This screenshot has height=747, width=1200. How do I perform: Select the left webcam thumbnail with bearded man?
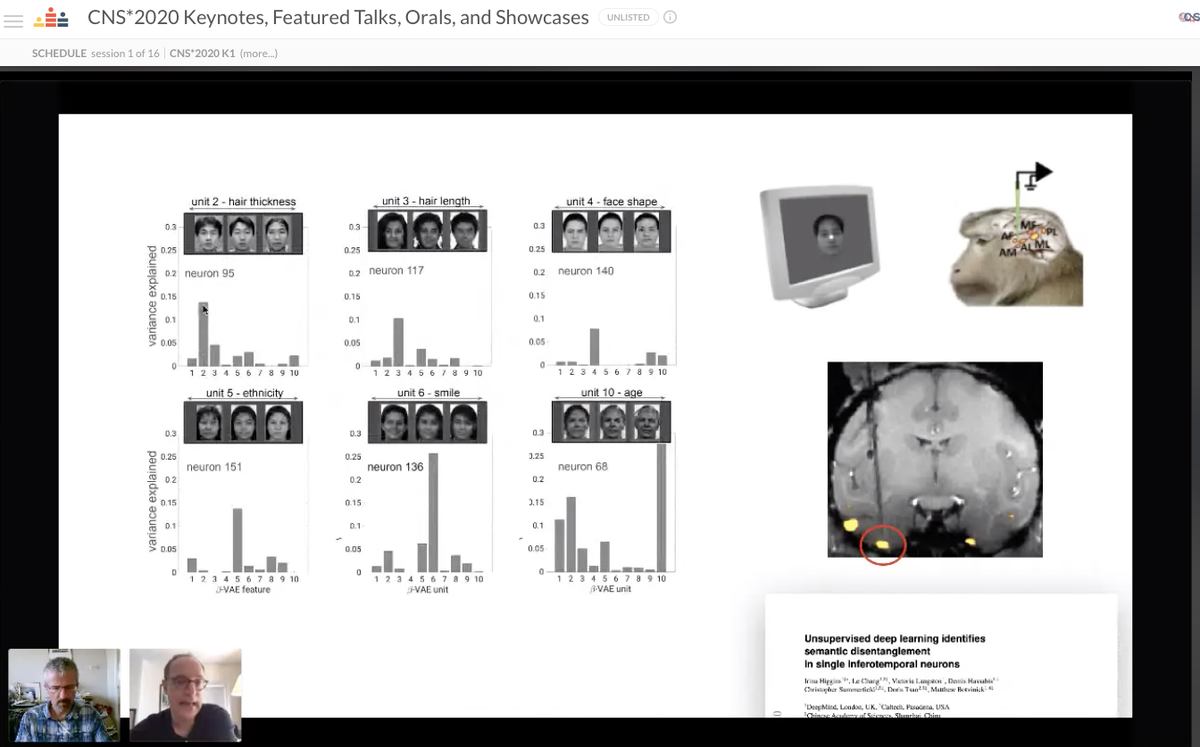tap(64, 695)
